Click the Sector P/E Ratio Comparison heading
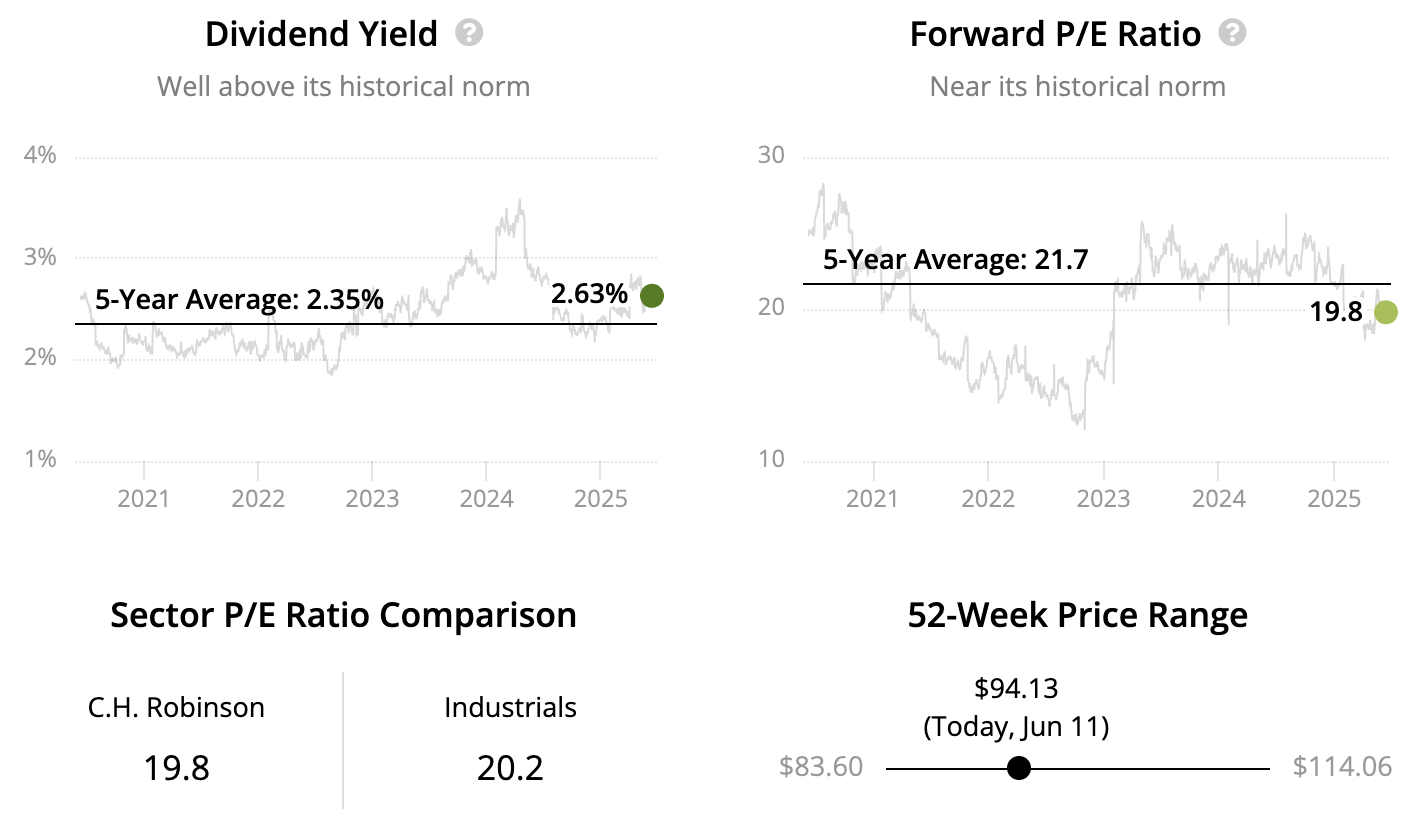Viewport: 1416px width, 830px height. click(343, 614)
